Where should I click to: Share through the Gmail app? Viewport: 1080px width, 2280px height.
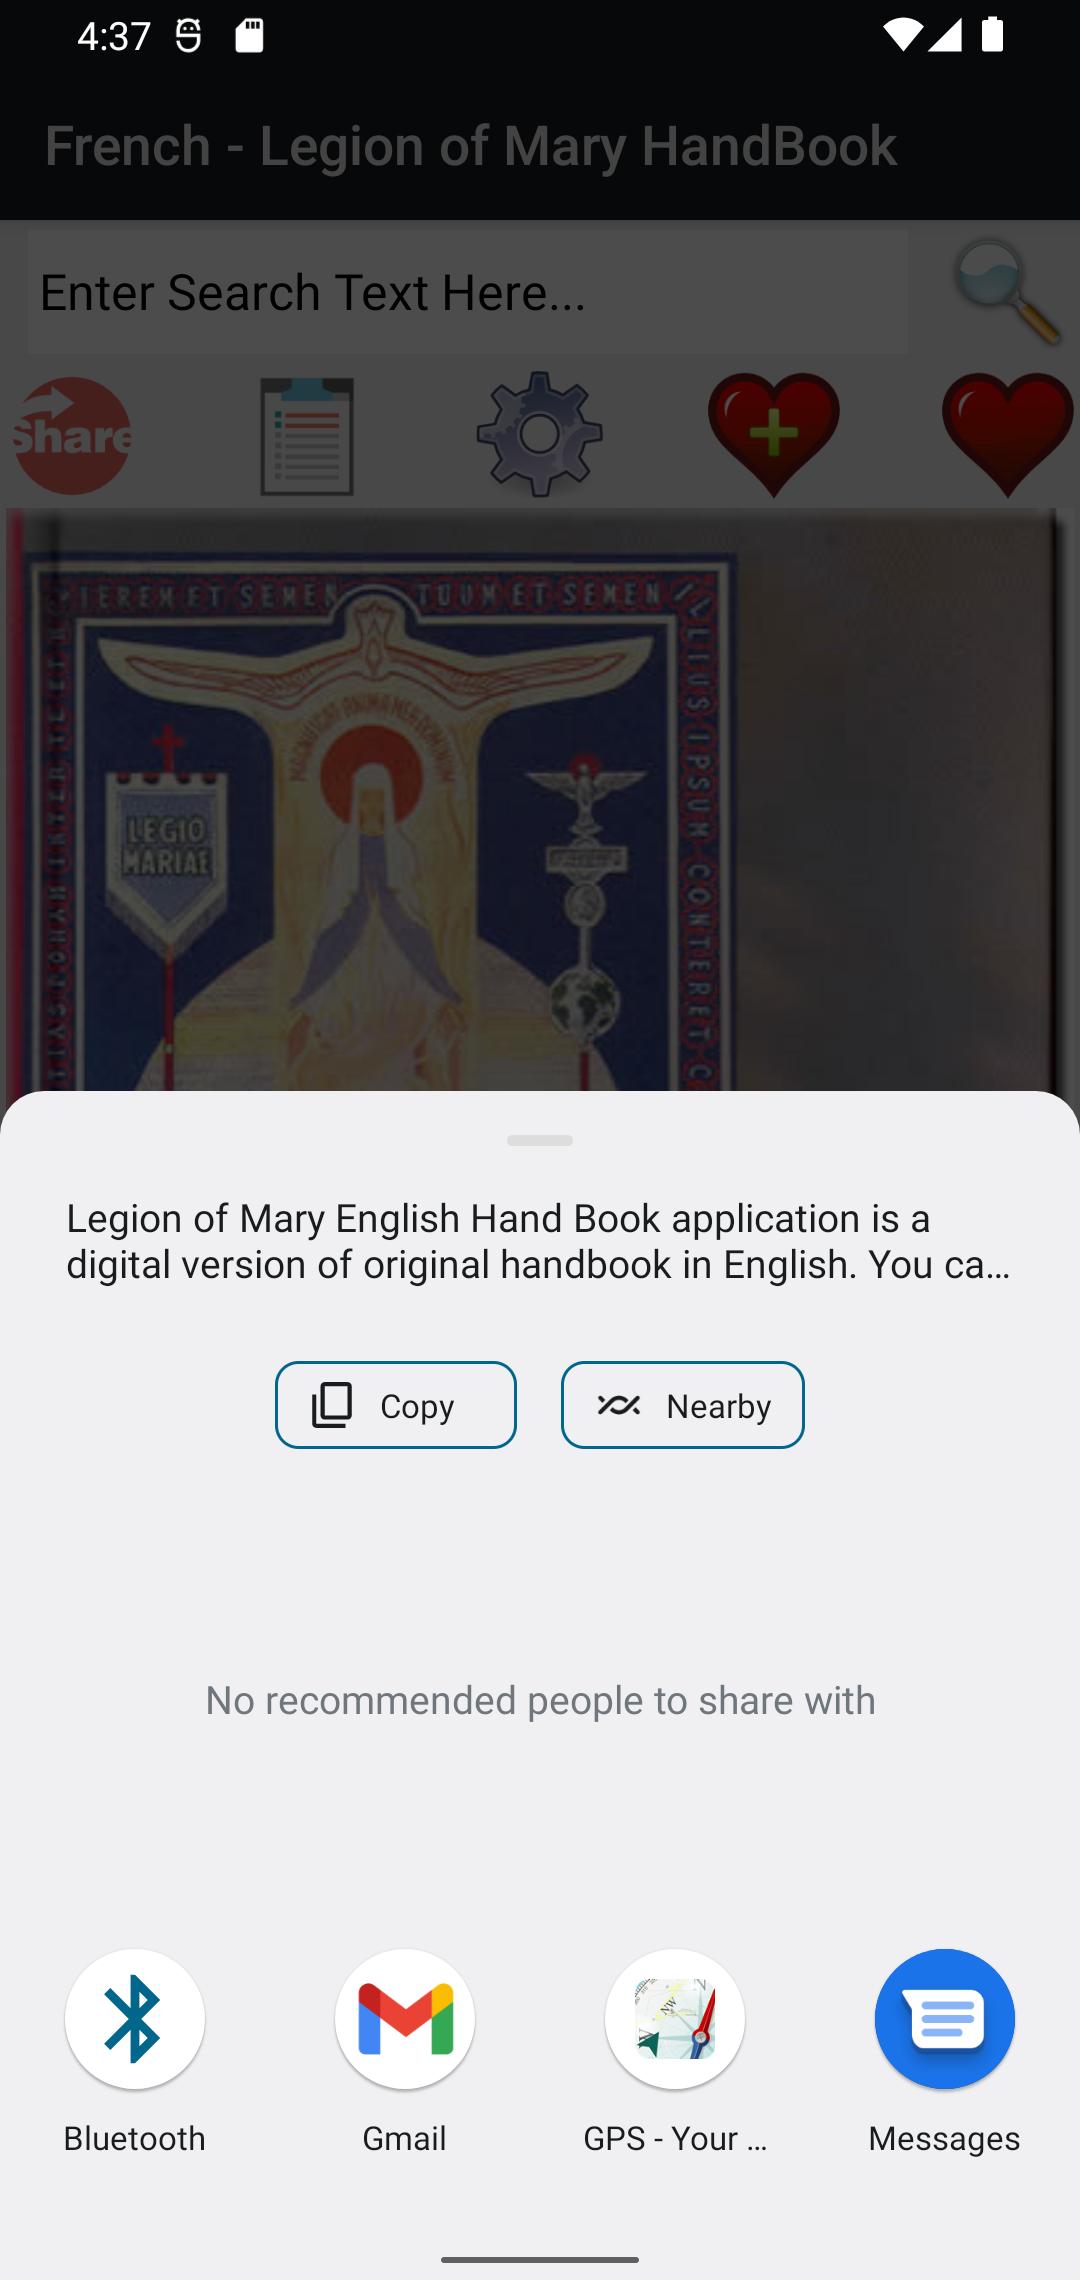(x=405, y=2018)
